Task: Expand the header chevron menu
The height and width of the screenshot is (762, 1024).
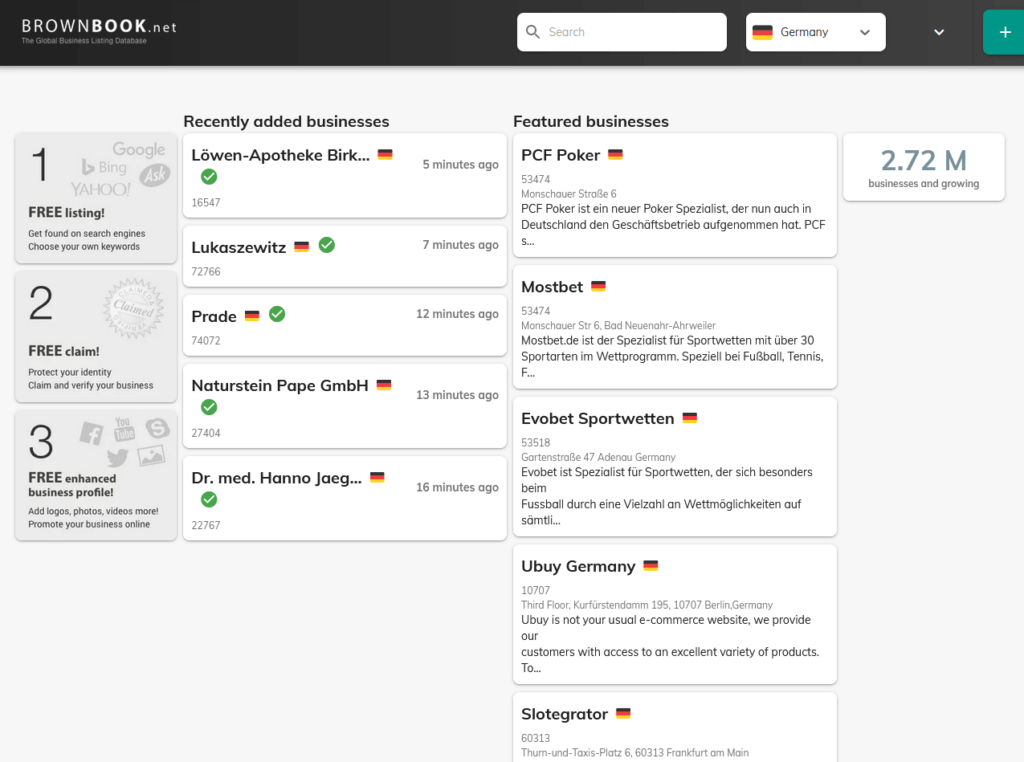Action: point(939,32)
